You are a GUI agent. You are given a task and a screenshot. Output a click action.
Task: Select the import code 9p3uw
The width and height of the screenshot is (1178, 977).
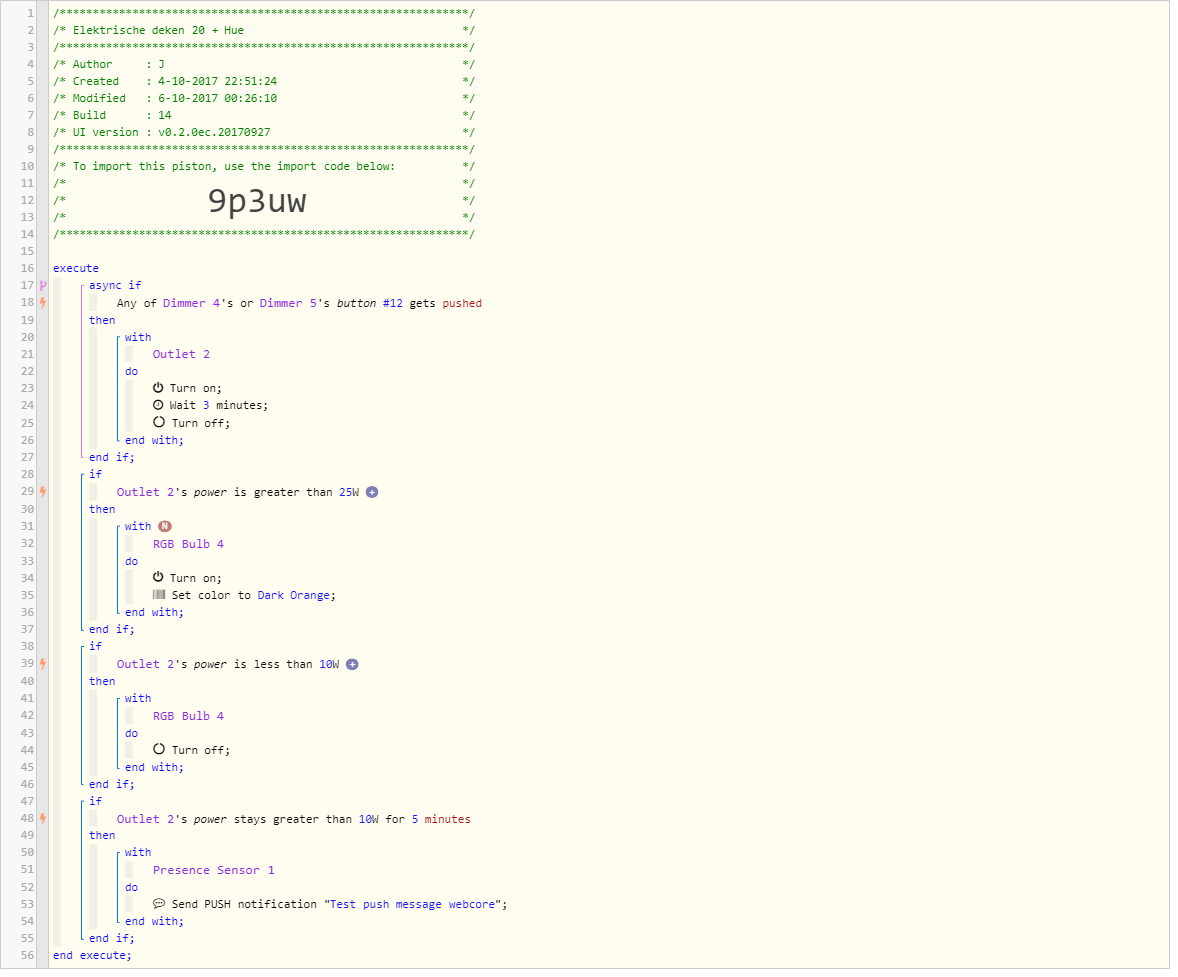pyautogui.click(x=257, y=201)
